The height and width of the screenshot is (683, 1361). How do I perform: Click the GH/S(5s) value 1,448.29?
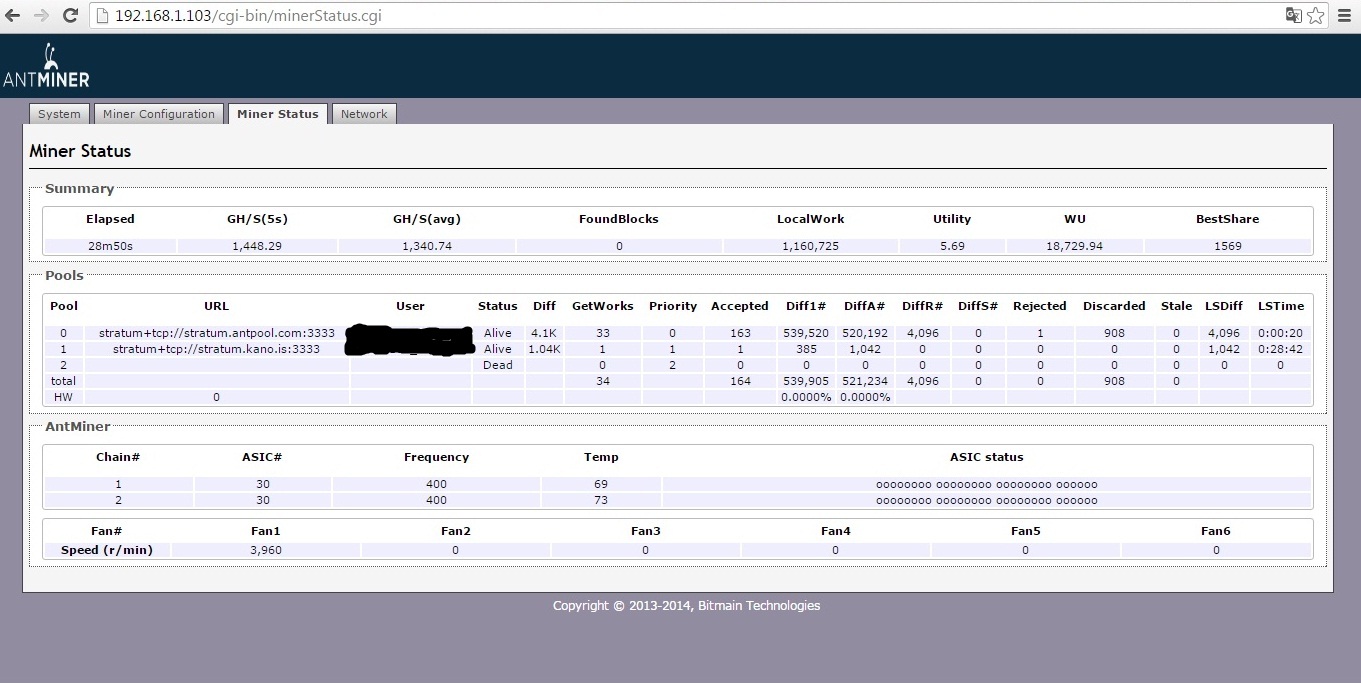tap(257, 246)
